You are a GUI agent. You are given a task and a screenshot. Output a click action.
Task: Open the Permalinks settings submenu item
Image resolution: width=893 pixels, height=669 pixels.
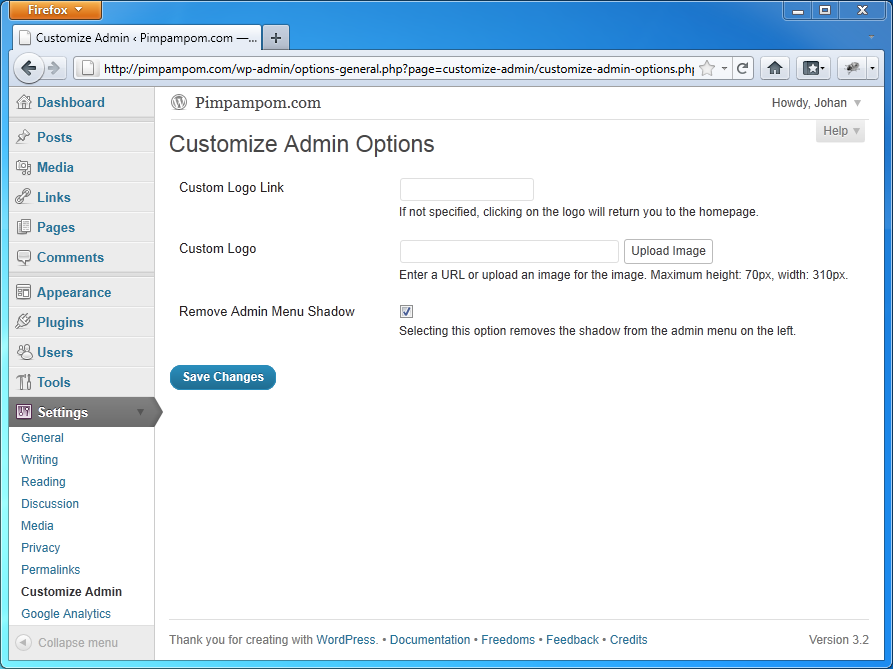click(51, 569)
